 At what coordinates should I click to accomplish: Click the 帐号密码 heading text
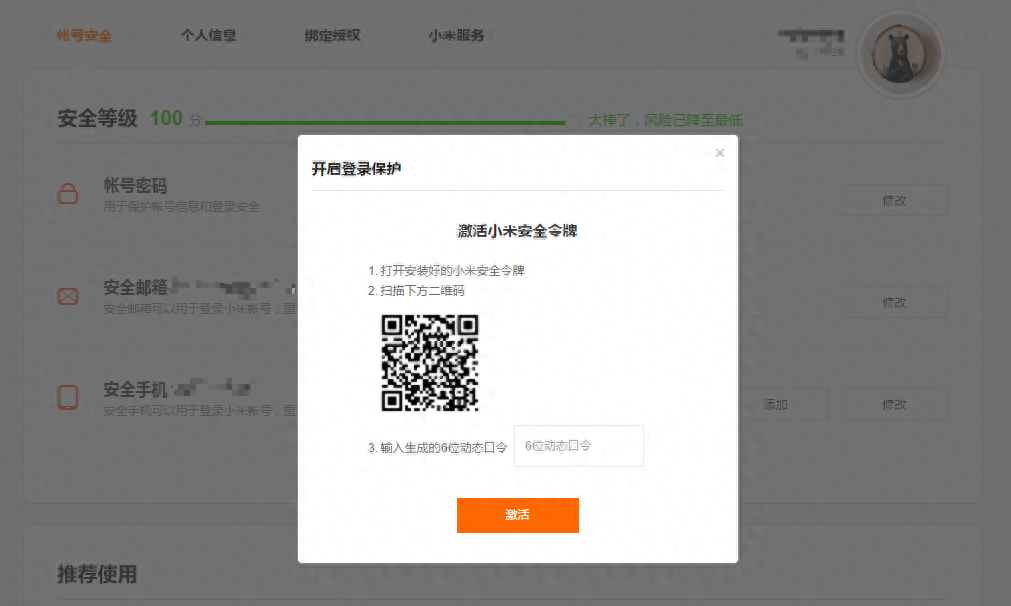pos(135,186)
